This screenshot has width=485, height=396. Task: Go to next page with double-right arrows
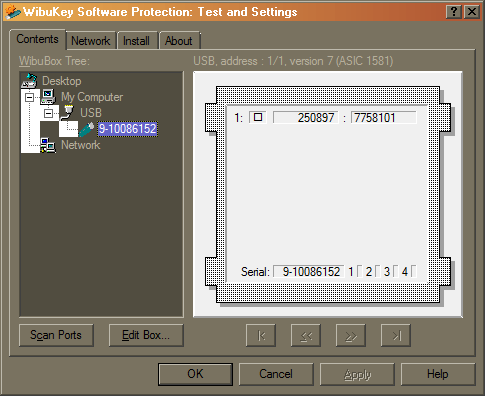pyautogui.click(x=351, y=335)
